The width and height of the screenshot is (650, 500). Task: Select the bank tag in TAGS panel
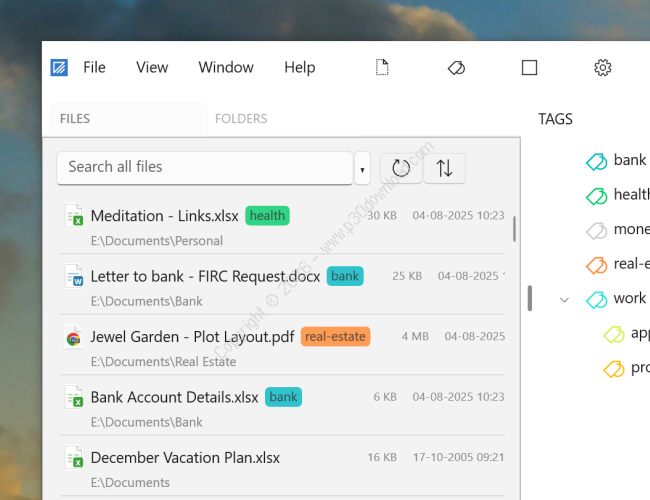point(629,160)
